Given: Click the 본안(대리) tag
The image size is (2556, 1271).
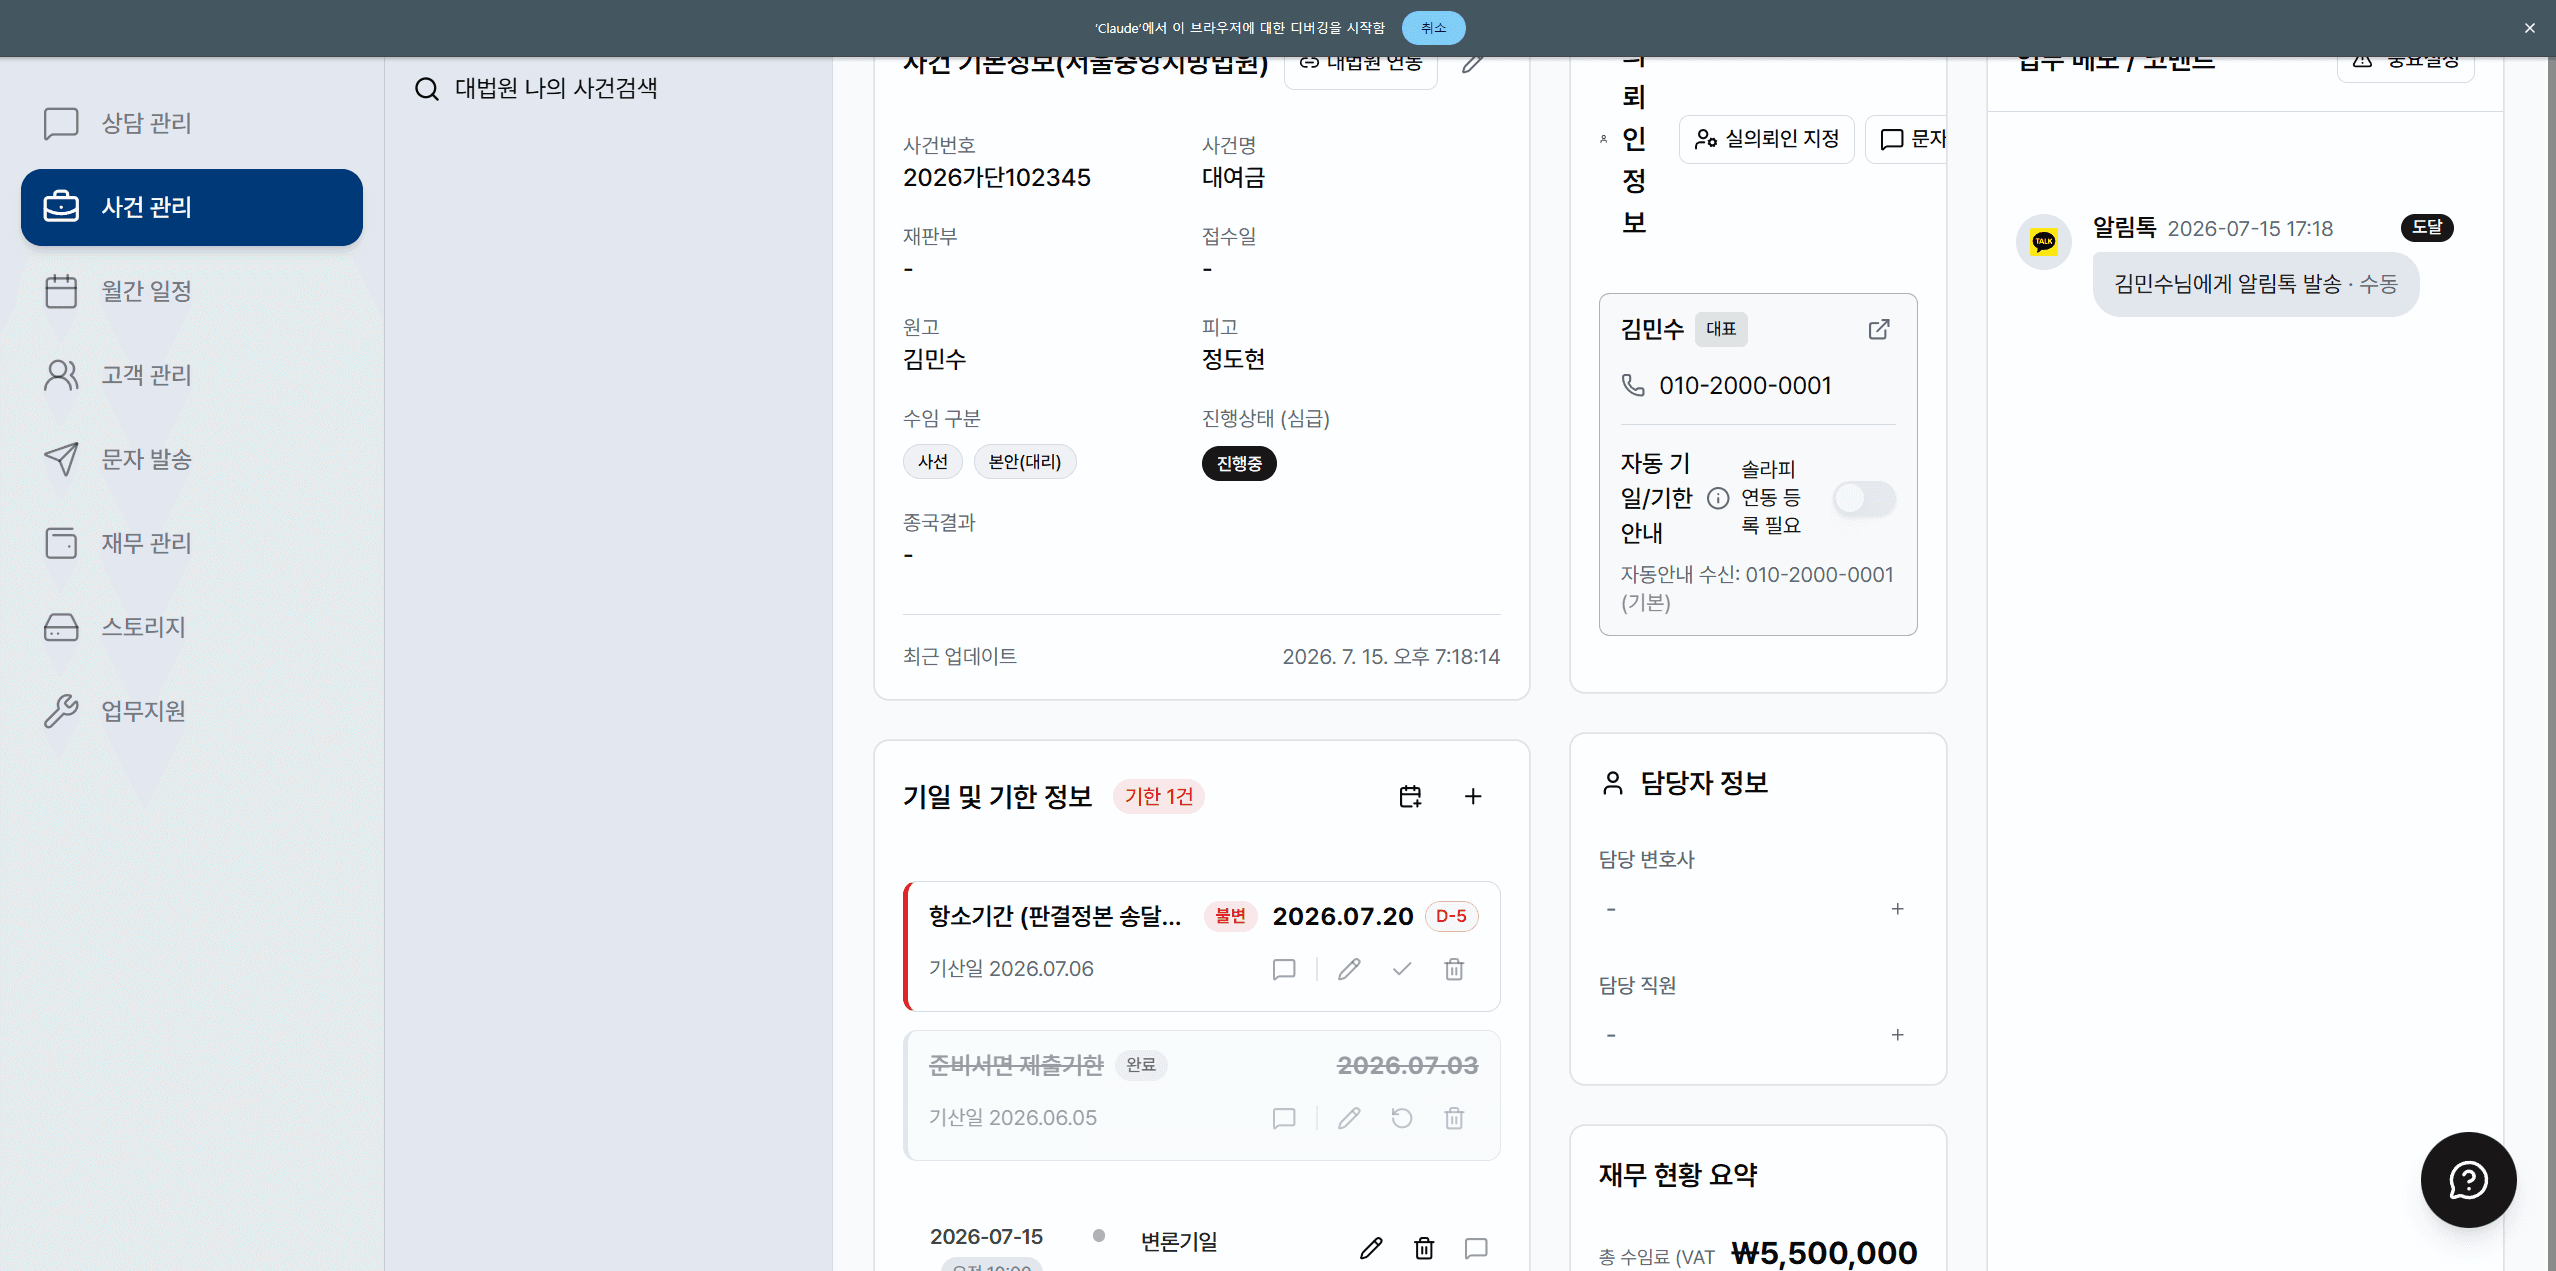Looking at the screenshot, I should pos(1025,461).
